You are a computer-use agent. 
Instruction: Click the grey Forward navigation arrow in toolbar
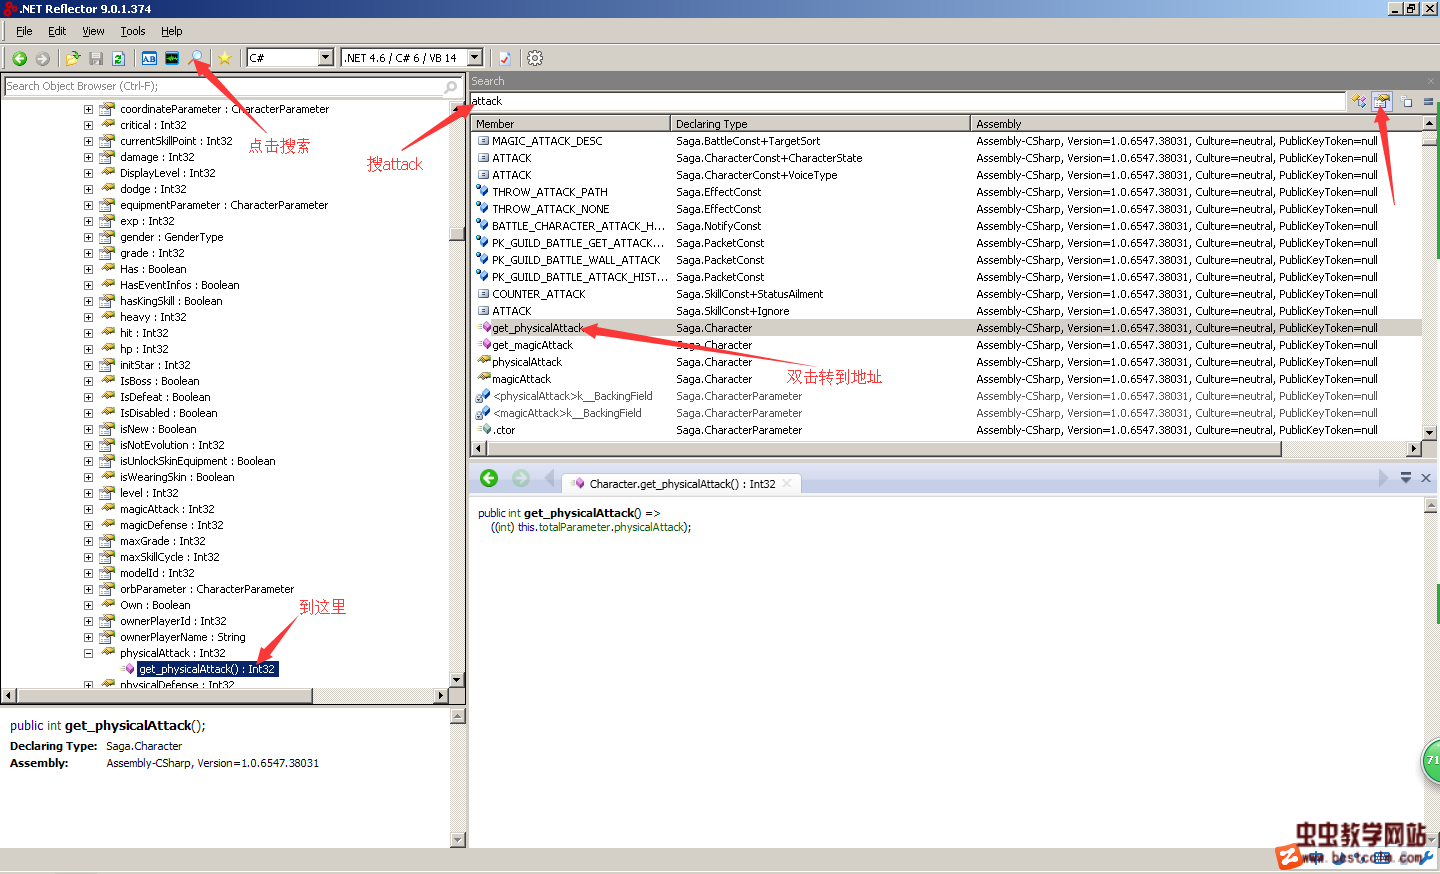(42, 58)
